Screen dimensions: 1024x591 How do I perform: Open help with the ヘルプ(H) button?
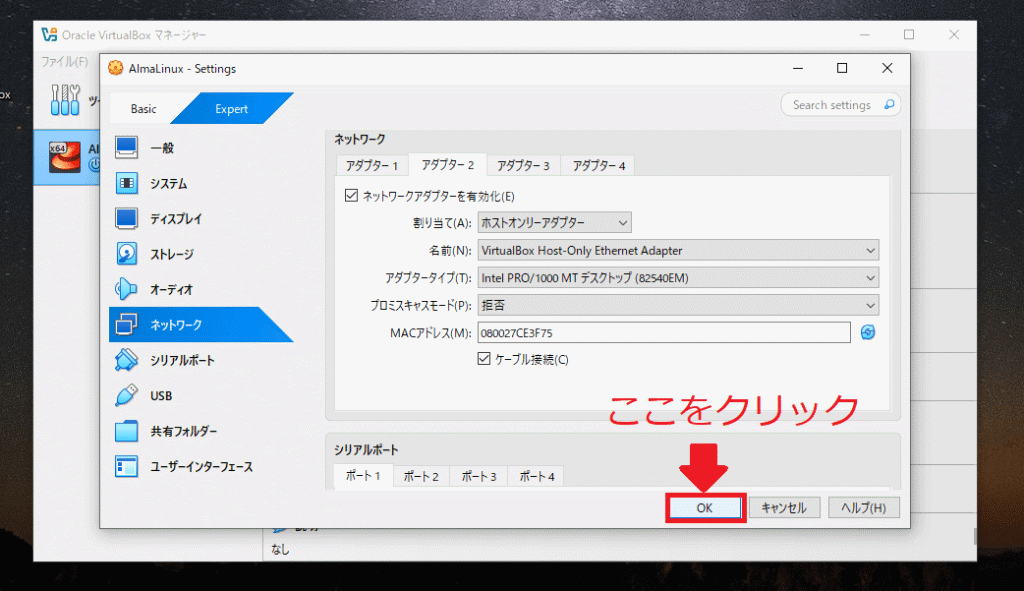point(863,507)
